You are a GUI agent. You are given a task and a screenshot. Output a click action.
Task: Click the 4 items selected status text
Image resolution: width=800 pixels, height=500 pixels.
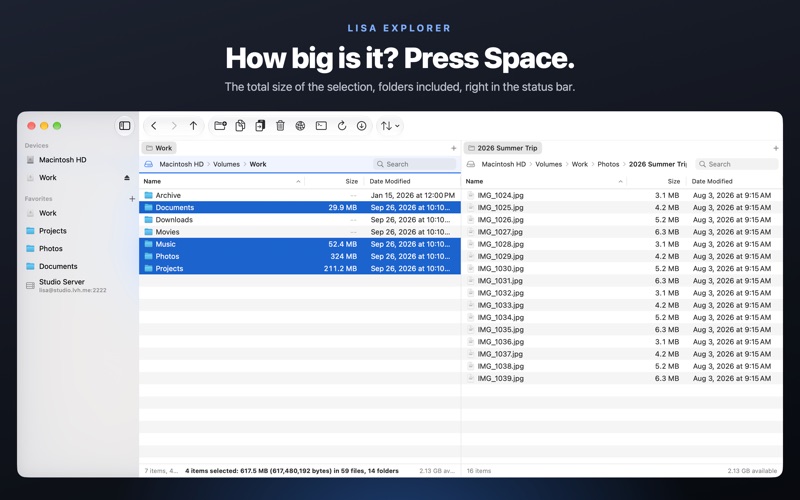point(292,471)
